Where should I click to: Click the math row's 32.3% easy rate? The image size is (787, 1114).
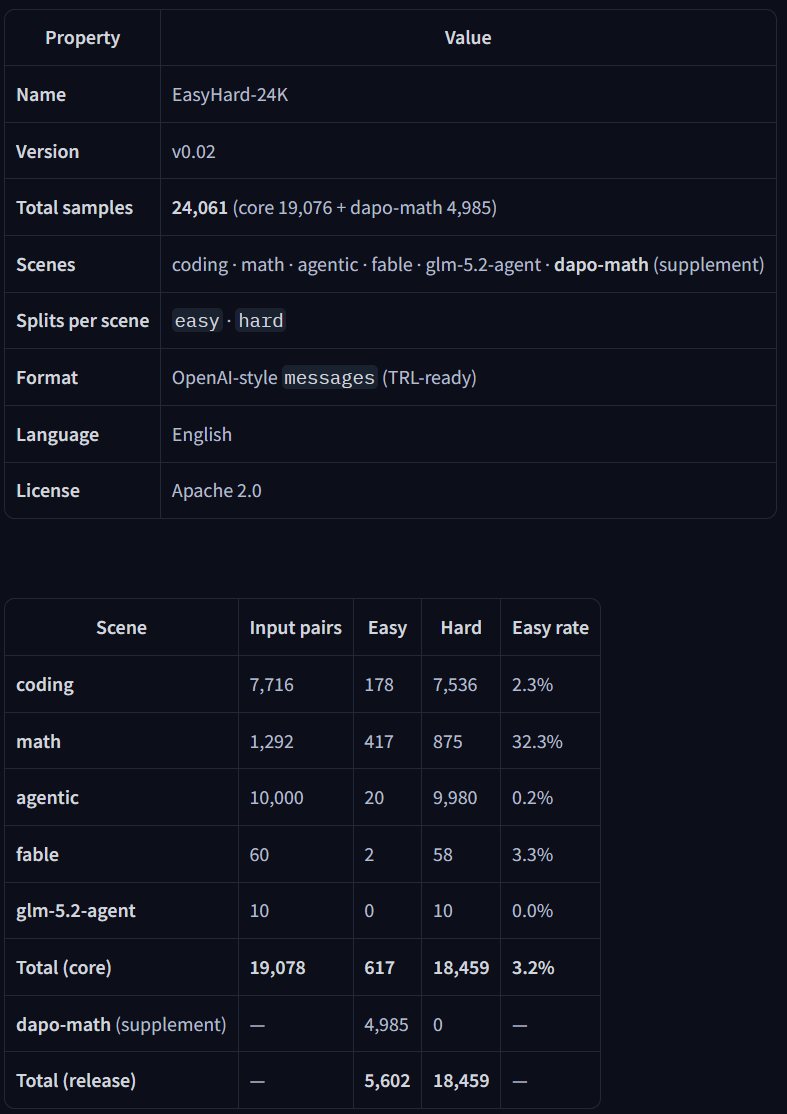click(537, 742)
